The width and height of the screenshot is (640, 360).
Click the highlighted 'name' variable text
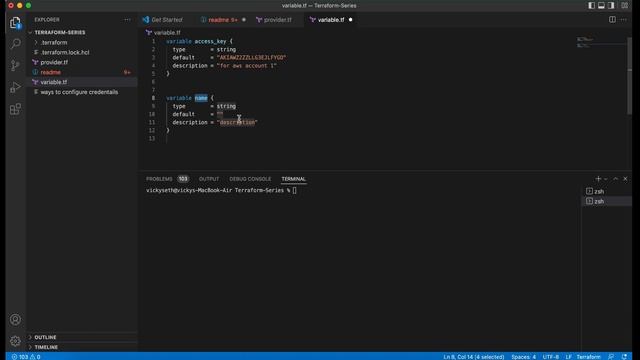tap(201, 98)
